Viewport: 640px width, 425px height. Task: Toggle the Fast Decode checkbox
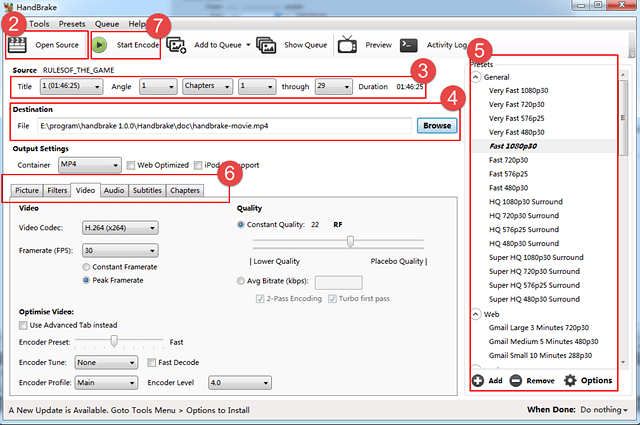[x=152, y=362]
